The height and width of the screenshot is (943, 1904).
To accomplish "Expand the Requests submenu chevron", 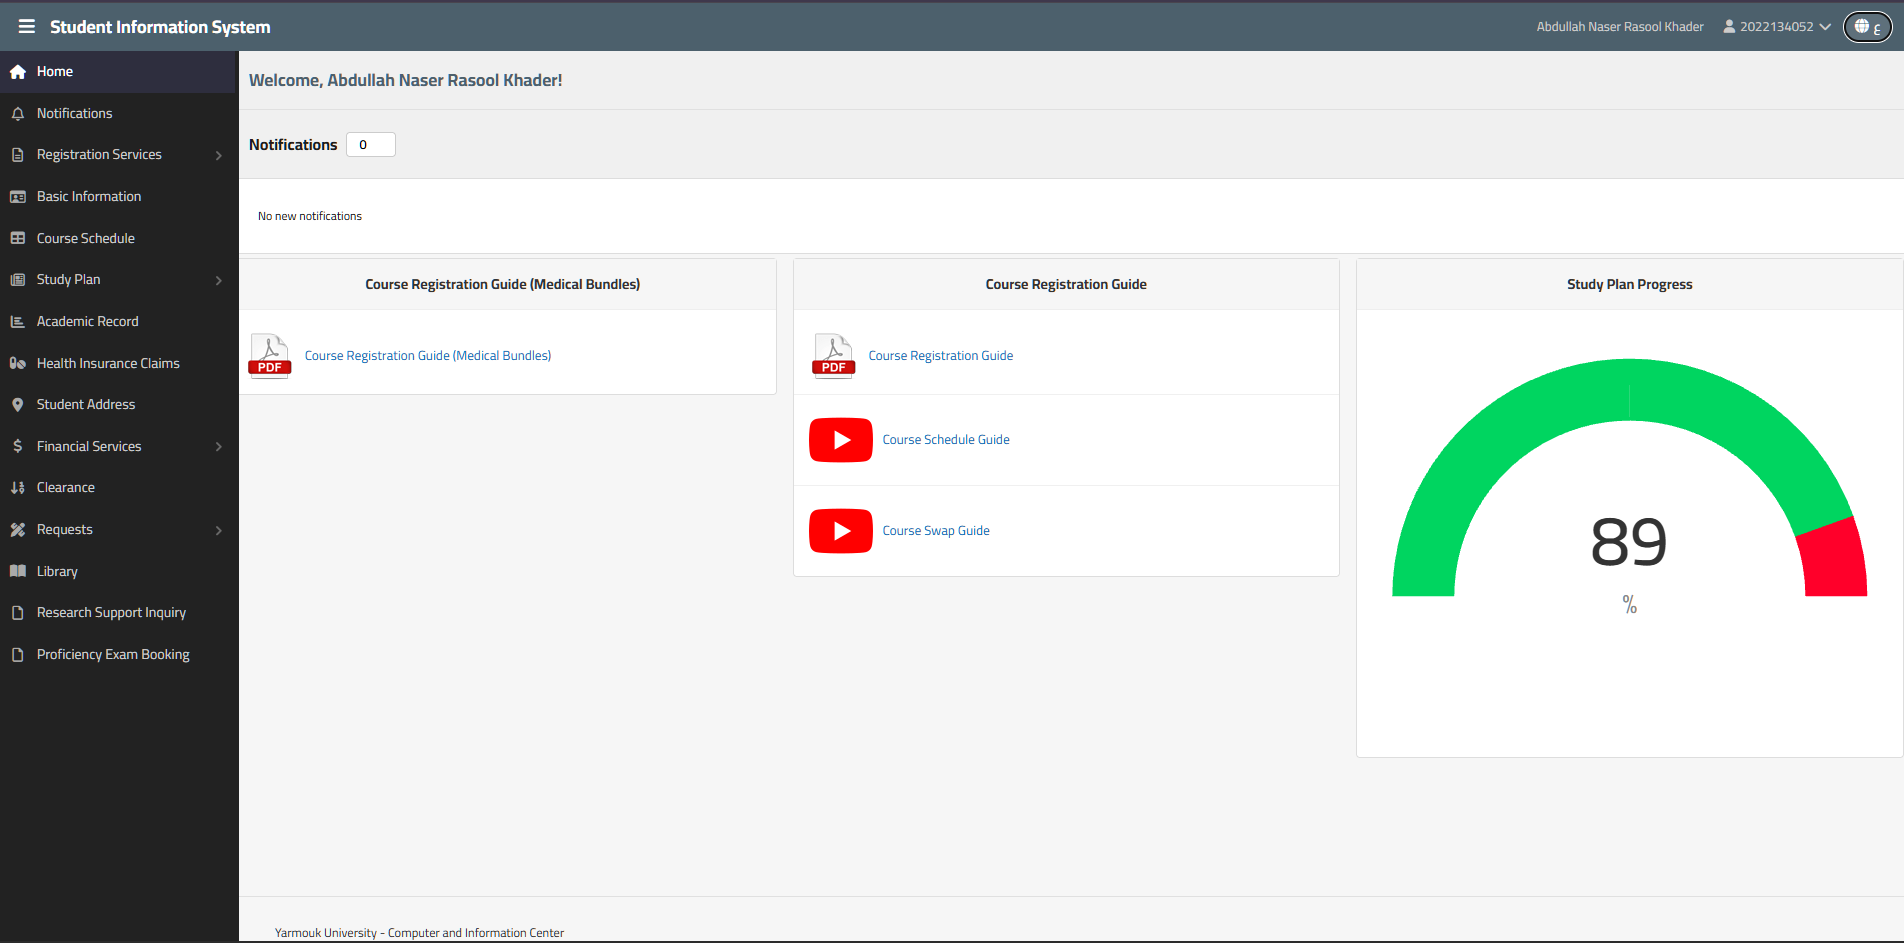I will 219,530.
